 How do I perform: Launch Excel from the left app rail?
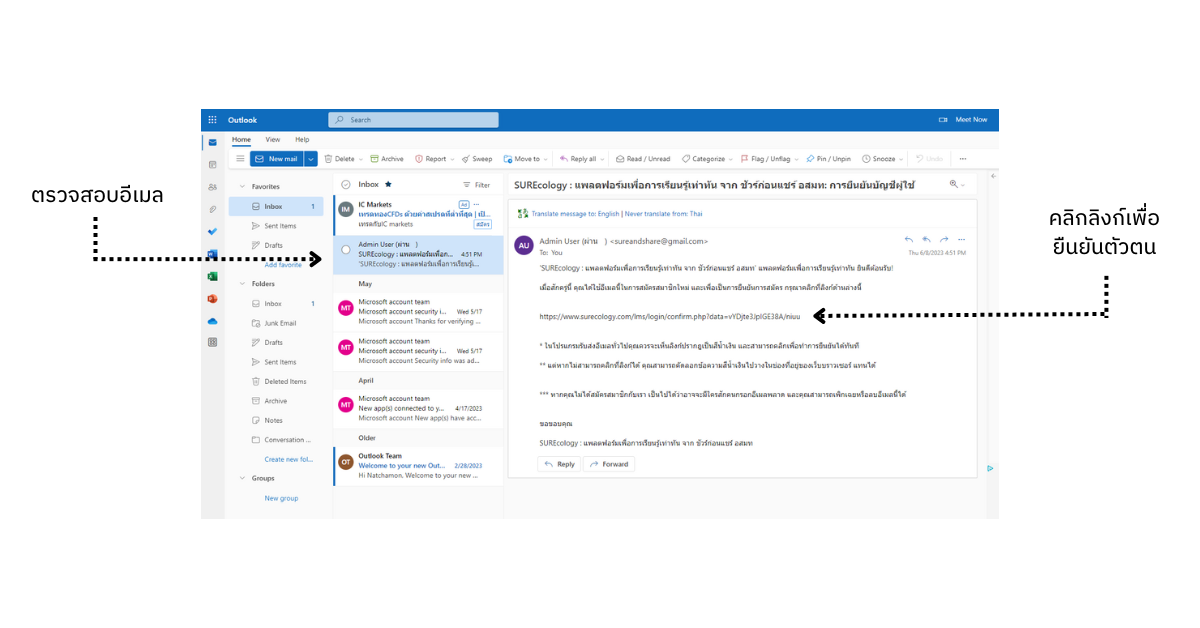[212, 276]
